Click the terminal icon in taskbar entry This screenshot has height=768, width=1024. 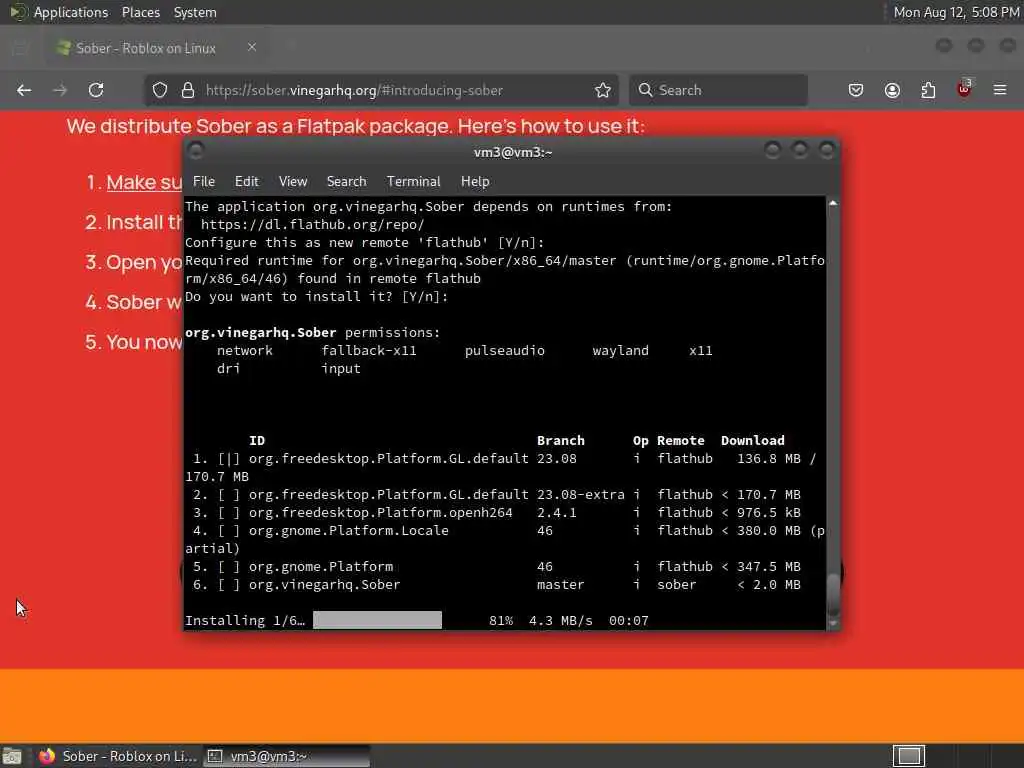pos(215,756)
